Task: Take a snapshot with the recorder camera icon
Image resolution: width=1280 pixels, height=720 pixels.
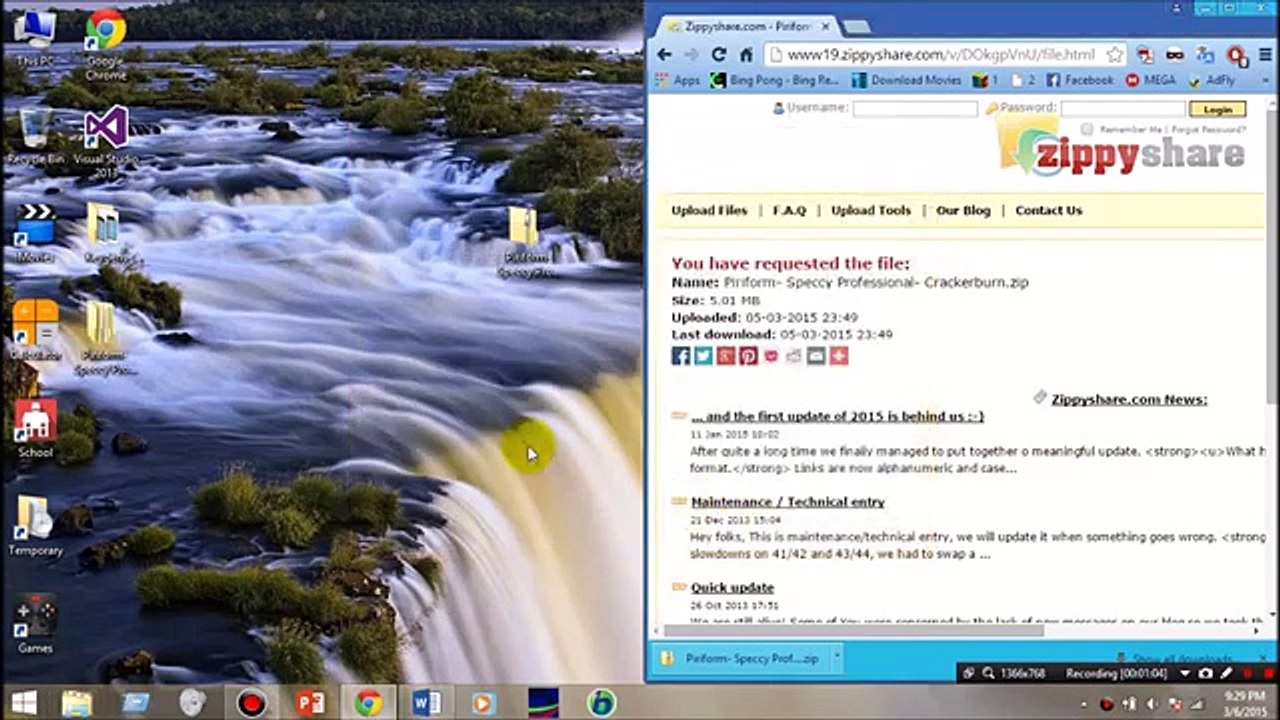Action: [x=1206, y=674]
